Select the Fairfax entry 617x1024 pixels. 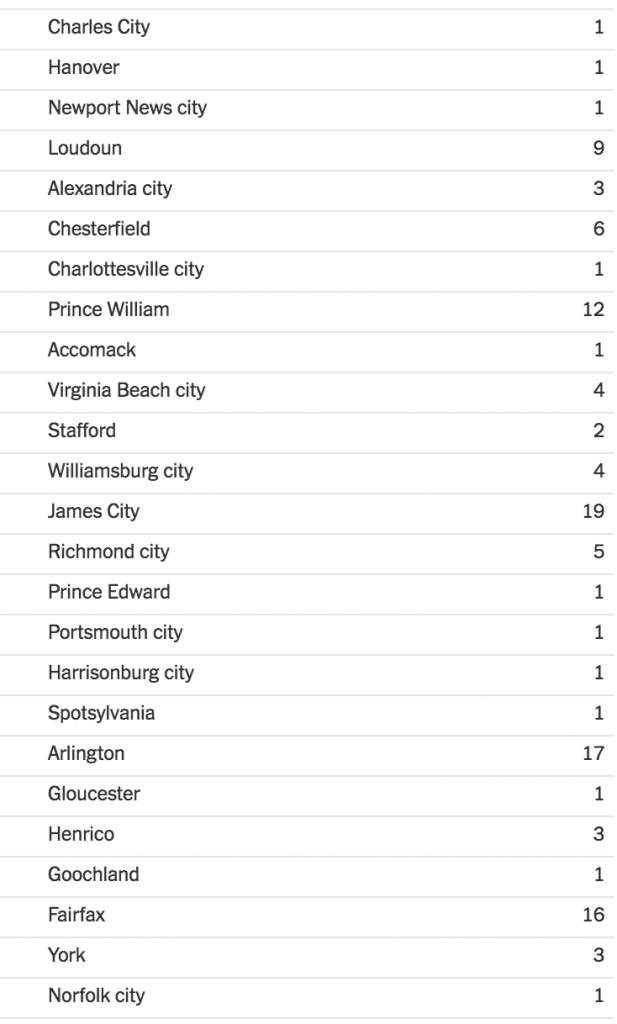[x=76, y=914]
